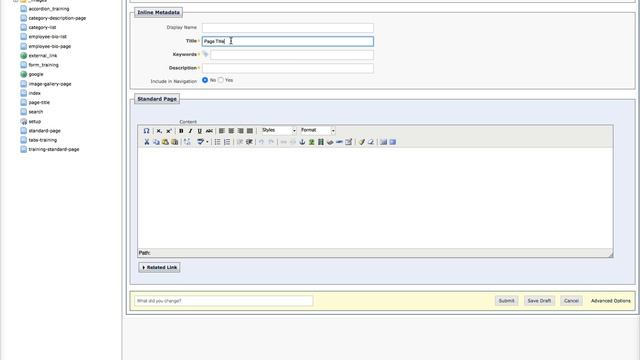Open tabs-training in the tree

click(x=42, y=140)
